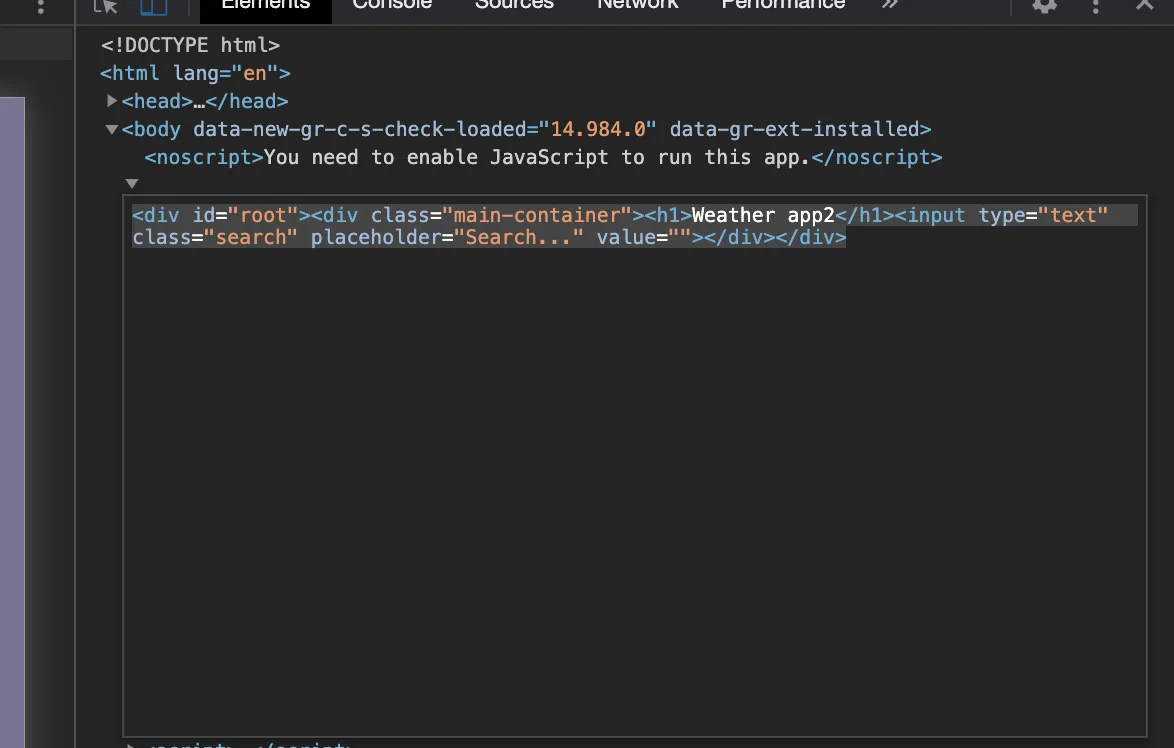This screenshot has height=748, width=1174.
Task: Show more DevTools tabs chevron
Action: [889, 4]
